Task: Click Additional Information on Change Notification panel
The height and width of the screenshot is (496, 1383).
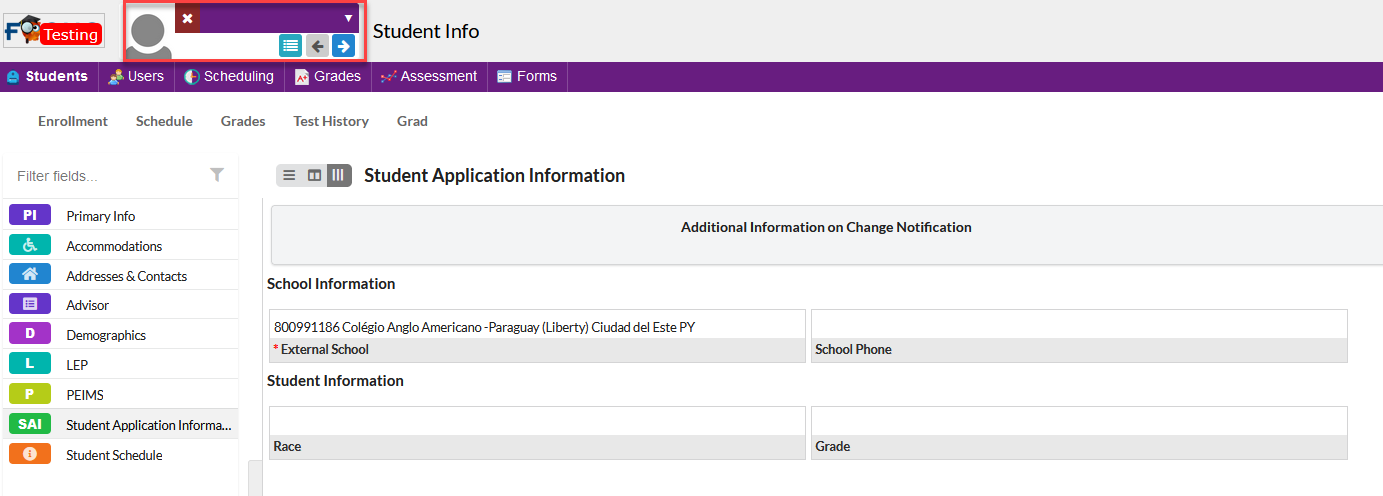Action: click(x=826, y=235)
